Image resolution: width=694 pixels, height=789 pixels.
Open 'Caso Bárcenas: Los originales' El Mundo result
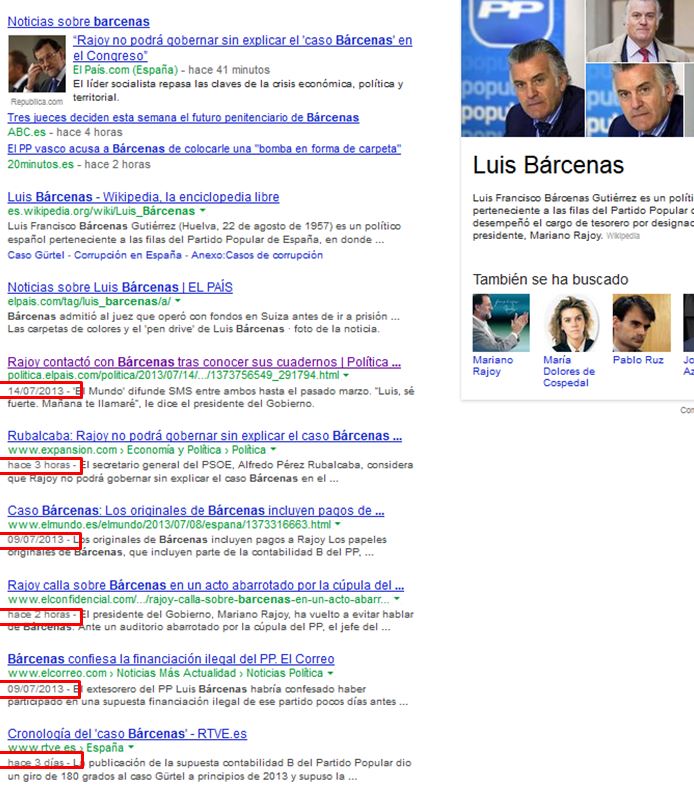point(196,510)
